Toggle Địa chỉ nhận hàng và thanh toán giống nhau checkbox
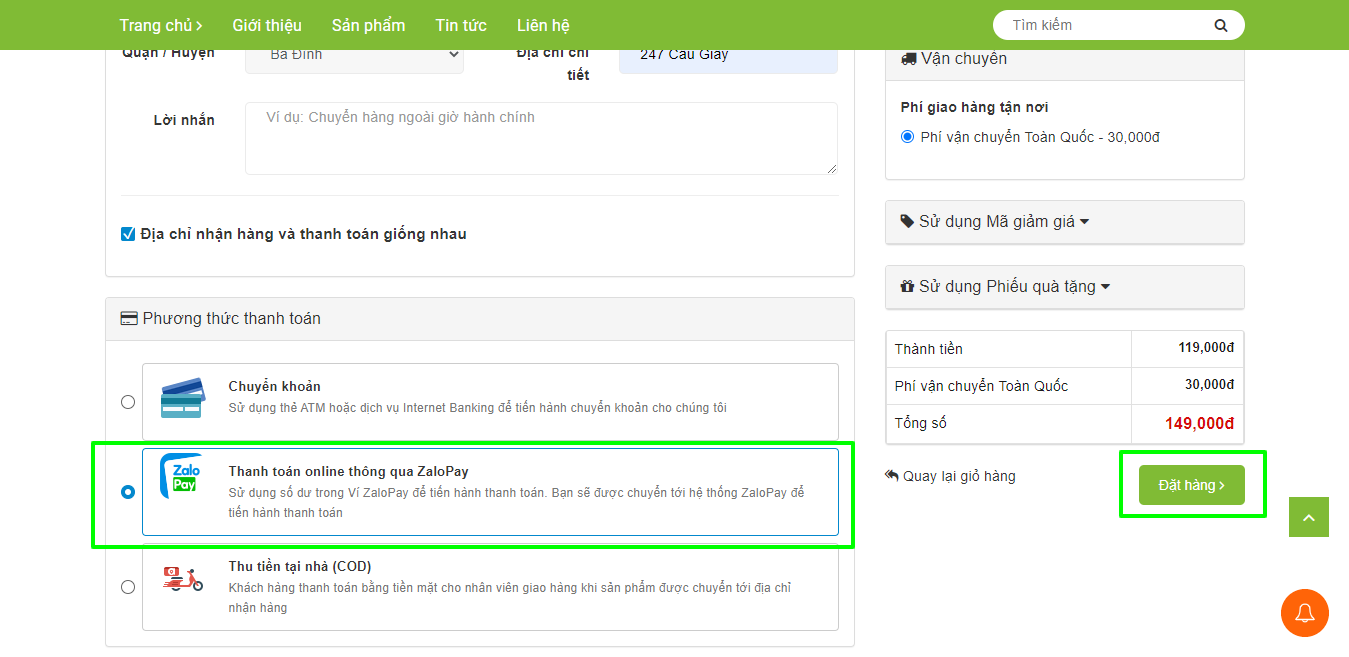The height and width of the screenshot is (657, 1349). tap(128, 234)
